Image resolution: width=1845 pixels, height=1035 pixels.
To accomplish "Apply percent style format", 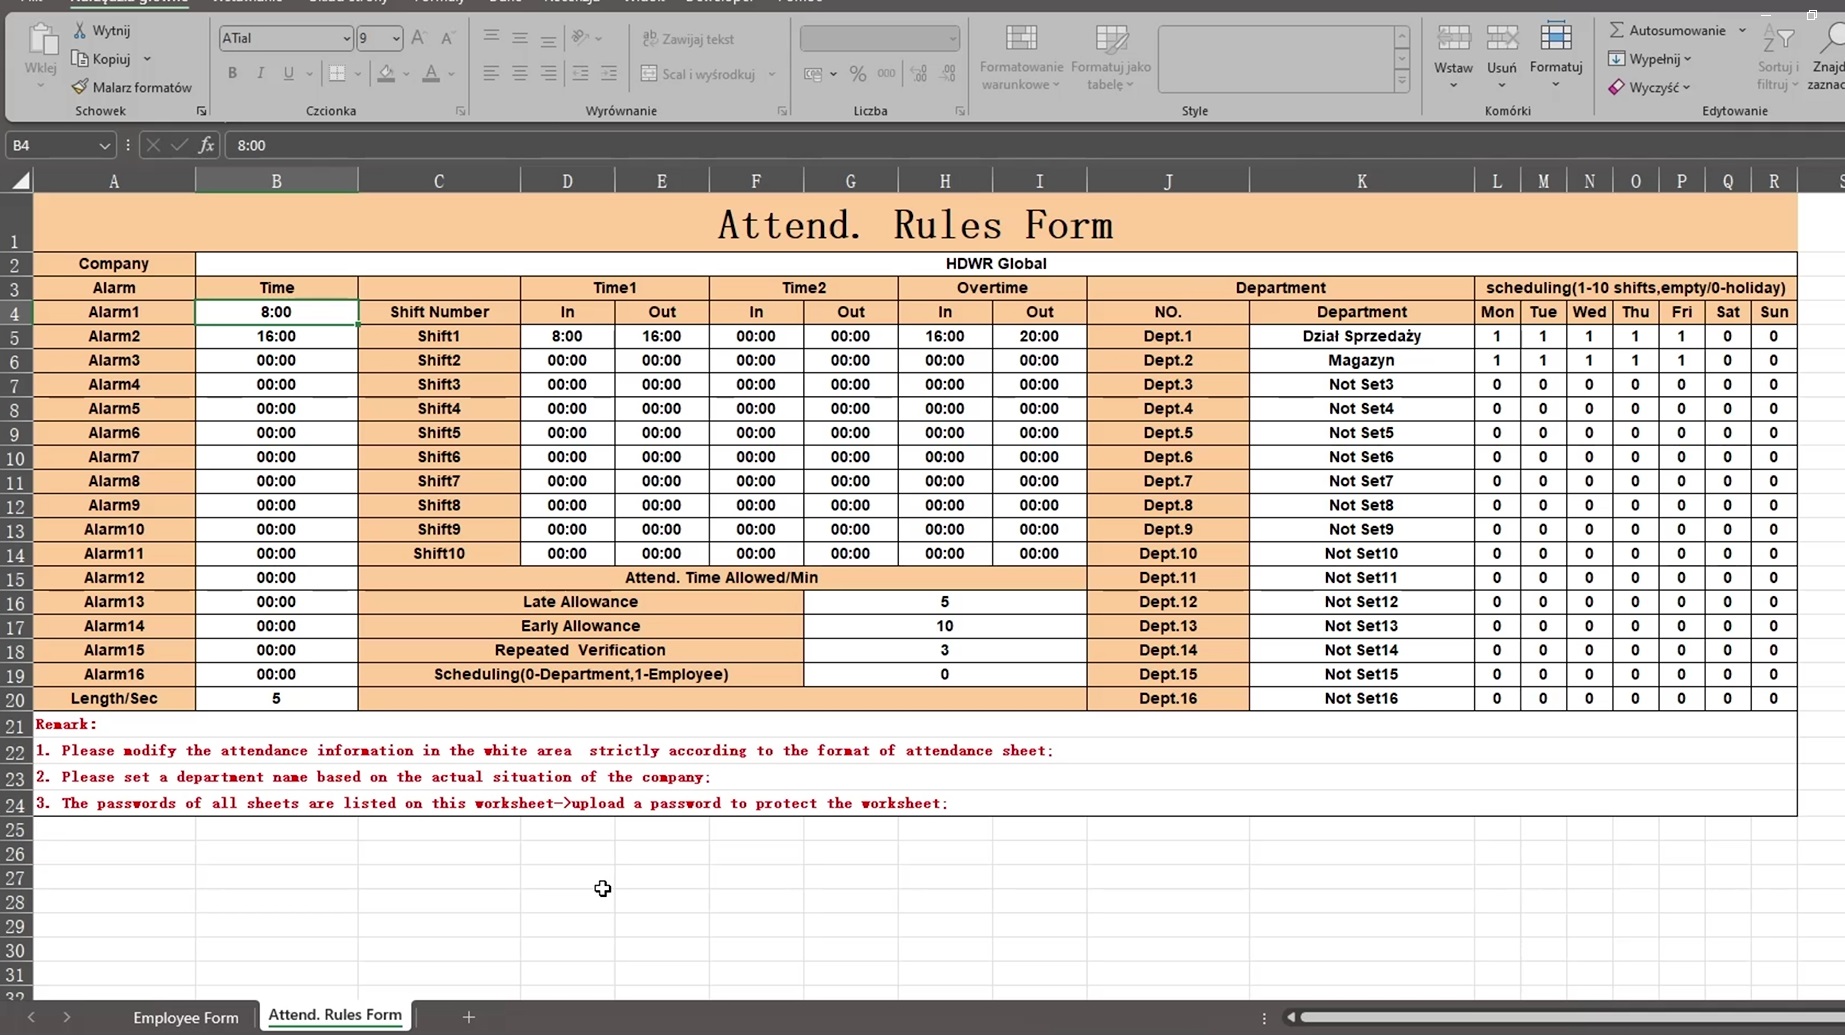I will click(x=857, y=74).
